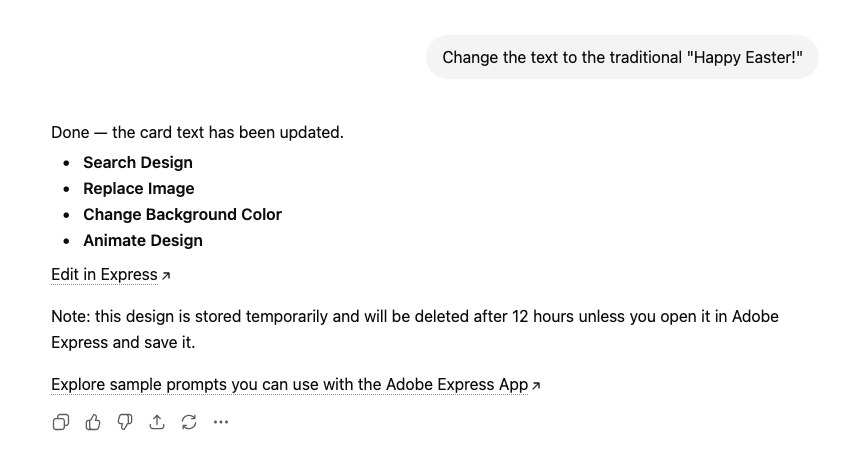Pick the Change Background Color suggestion

coord(182,214)
